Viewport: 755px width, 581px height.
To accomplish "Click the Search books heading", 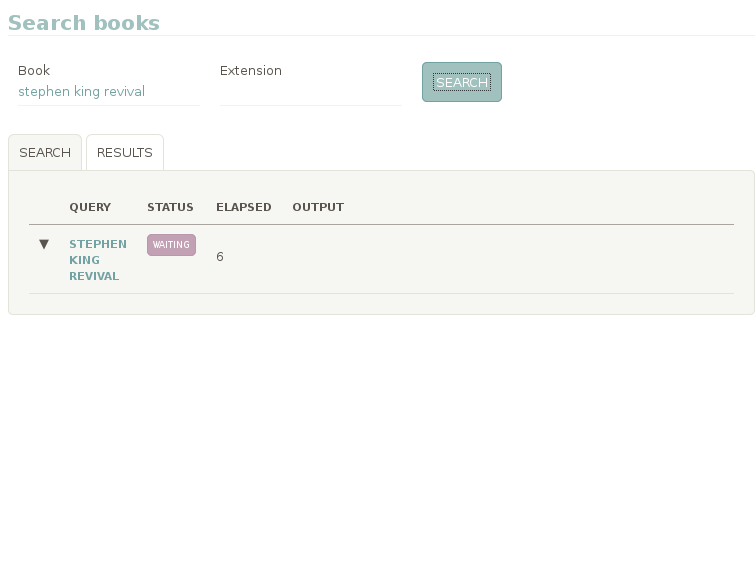I will pos(84,23).
